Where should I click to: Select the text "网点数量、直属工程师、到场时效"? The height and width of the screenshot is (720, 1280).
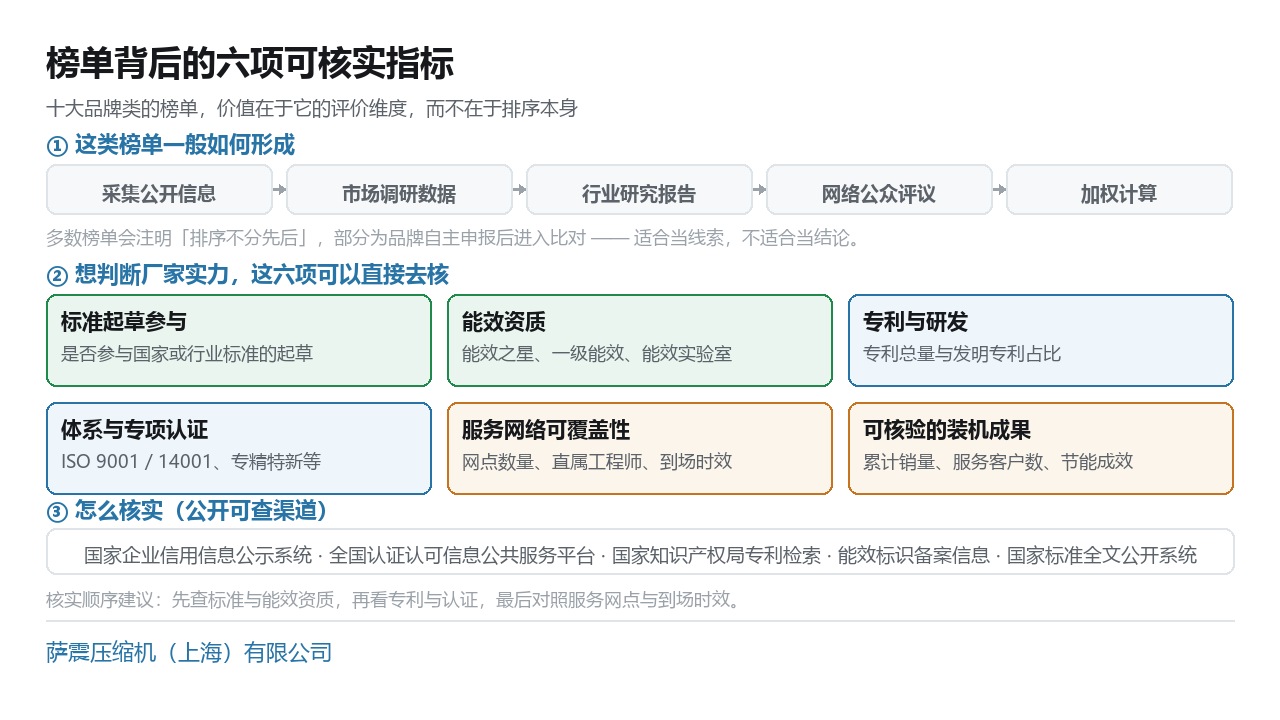point(597,462)
